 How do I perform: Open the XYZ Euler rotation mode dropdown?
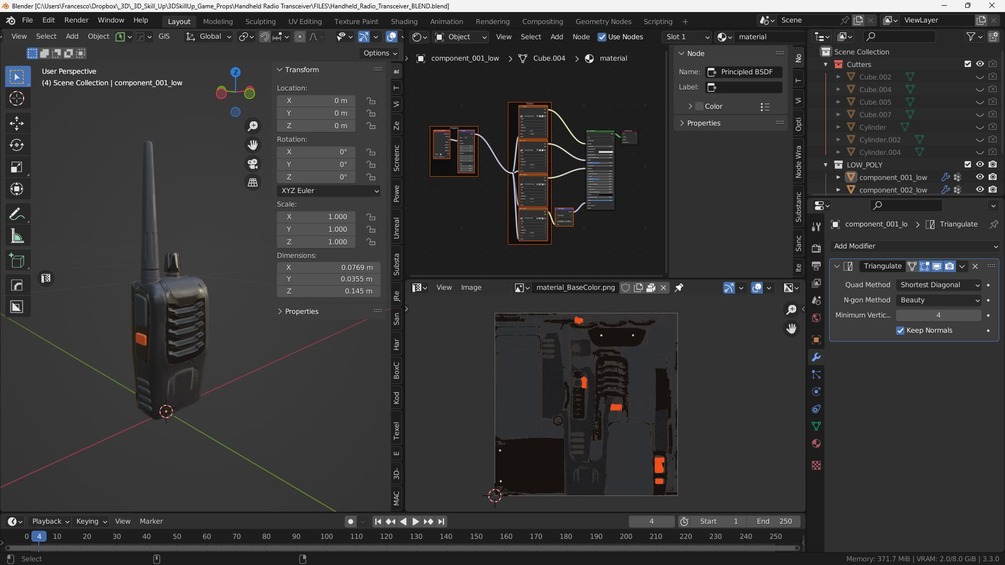(x=328, y=190)
